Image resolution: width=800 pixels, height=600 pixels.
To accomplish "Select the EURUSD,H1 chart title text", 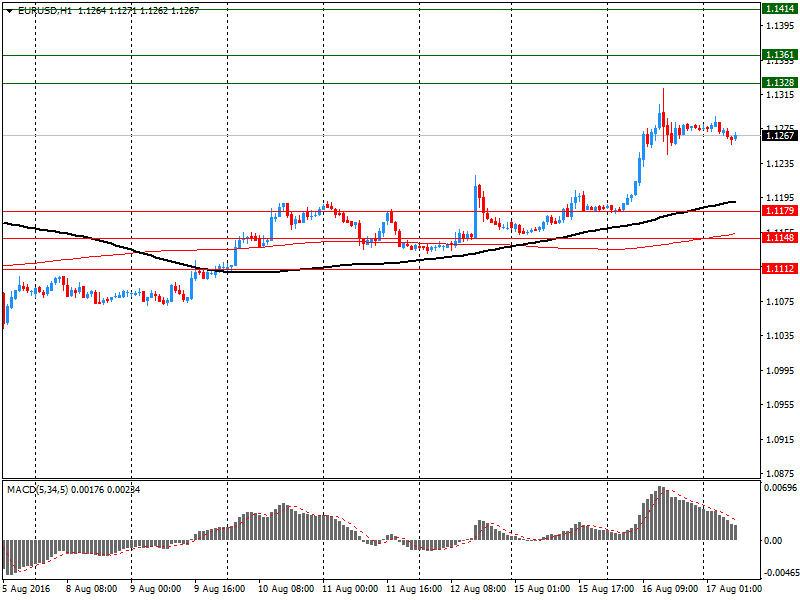I will pyautogui.click(x=44, y=11).
